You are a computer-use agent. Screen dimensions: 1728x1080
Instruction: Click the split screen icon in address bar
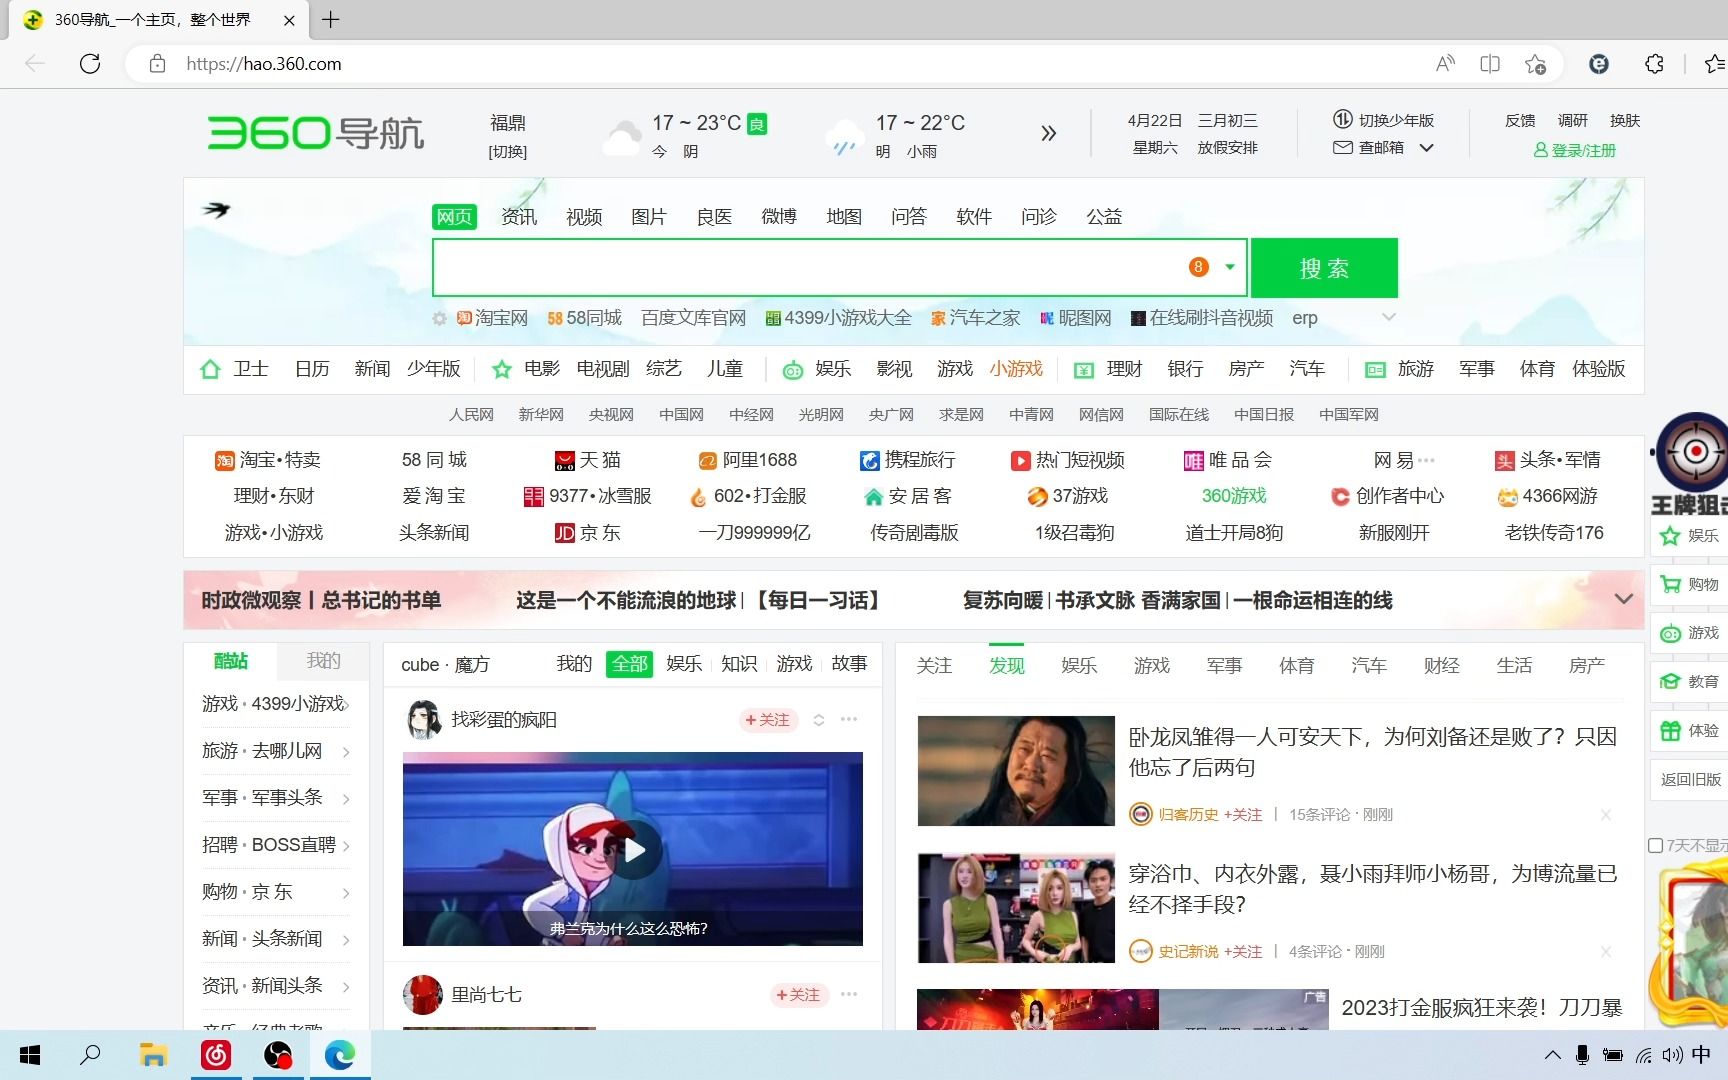pos(1490,64)
